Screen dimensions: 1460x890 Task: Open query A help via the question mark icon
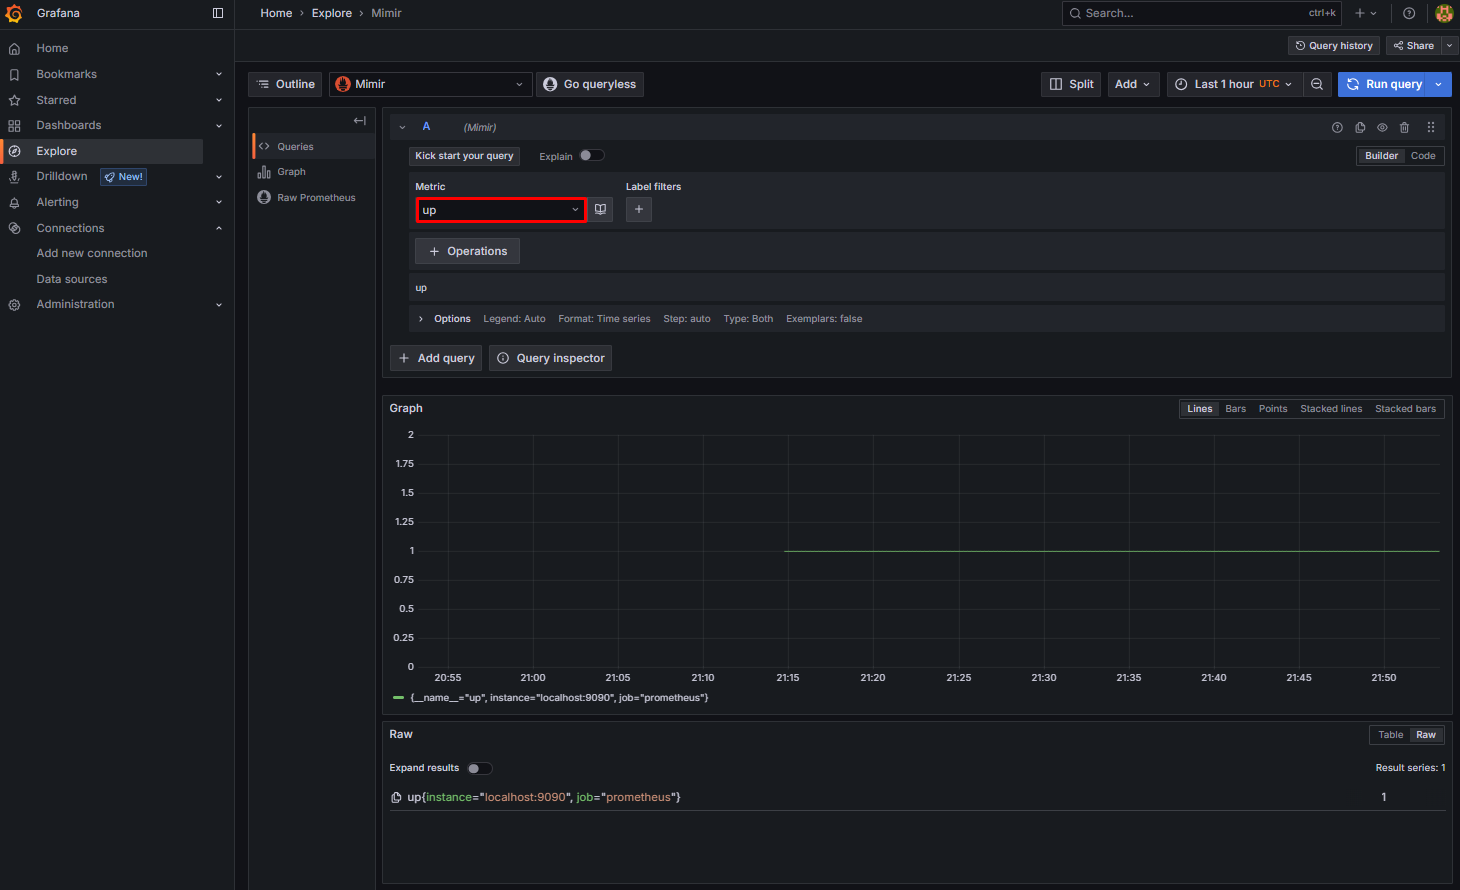(x=1337, y=127)
